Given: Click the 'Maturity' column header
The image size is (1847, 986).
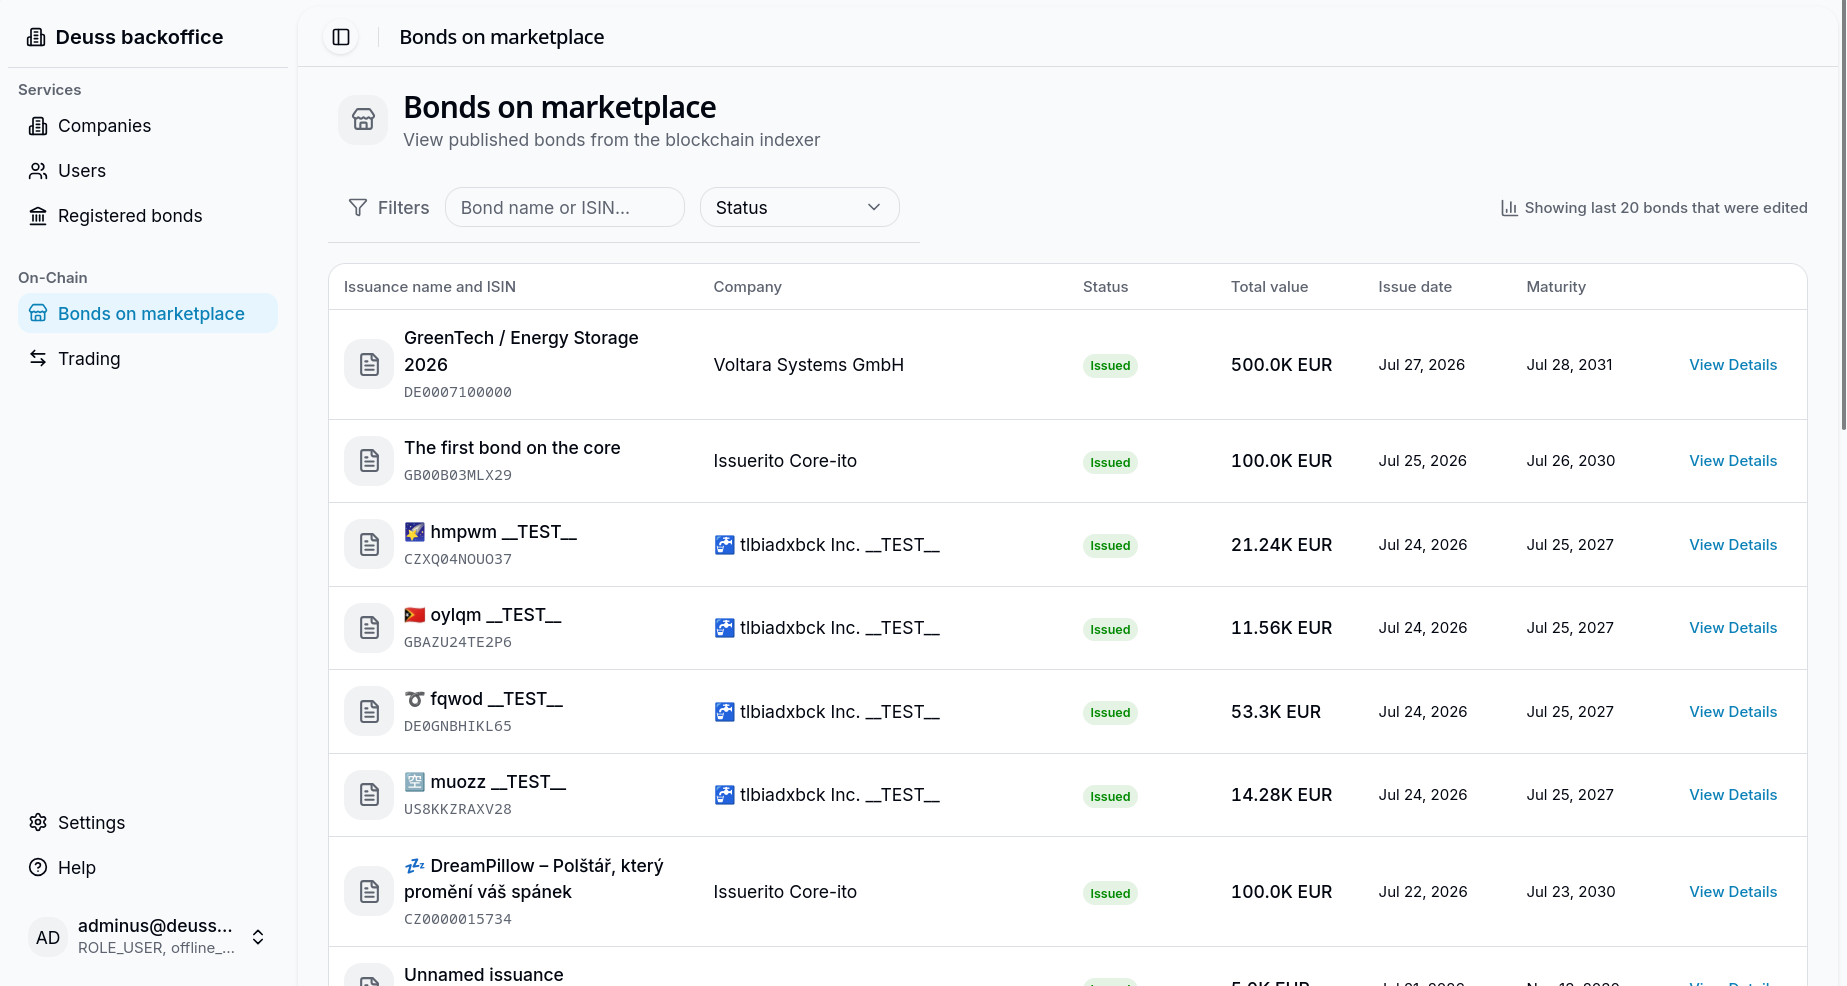Looking at the screenshot, I should (x=1556, y=287).
